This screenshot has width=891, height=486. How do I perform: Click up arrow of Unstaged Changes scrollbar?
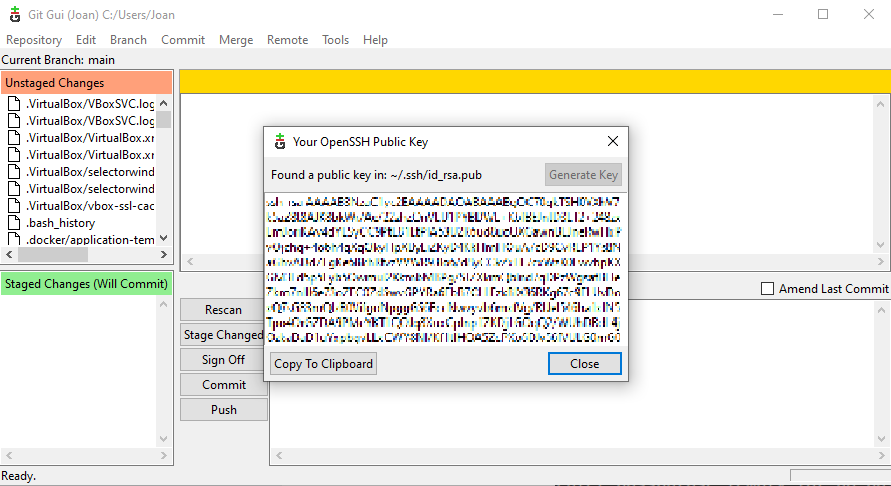point(164,103)
